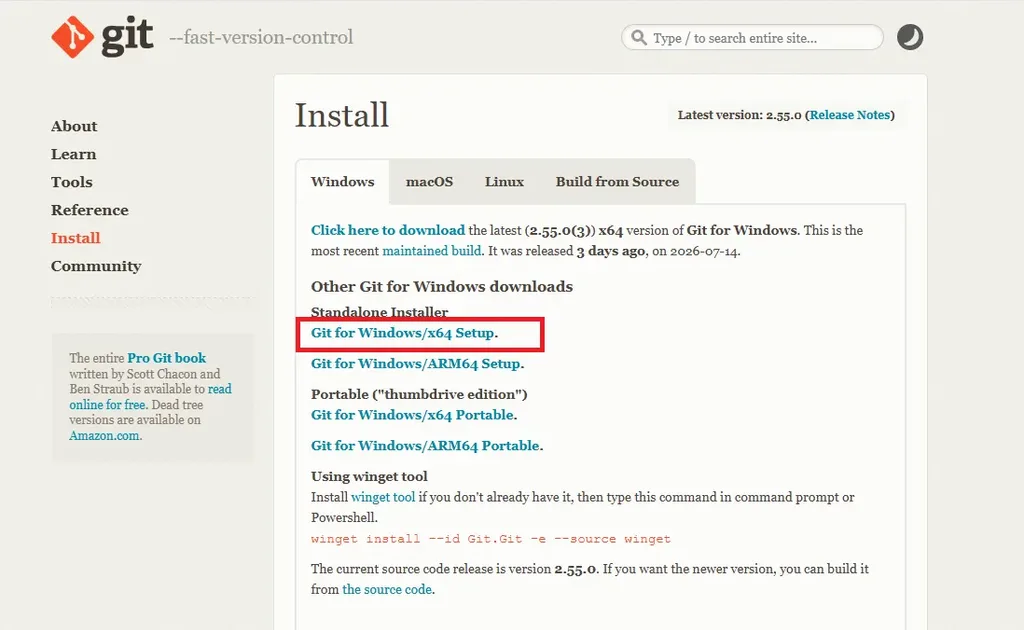The height and width of the screenshot is (630, 1024).
Task: Download Git for Windows/ARM64 Setup
Action: [416, 364]
